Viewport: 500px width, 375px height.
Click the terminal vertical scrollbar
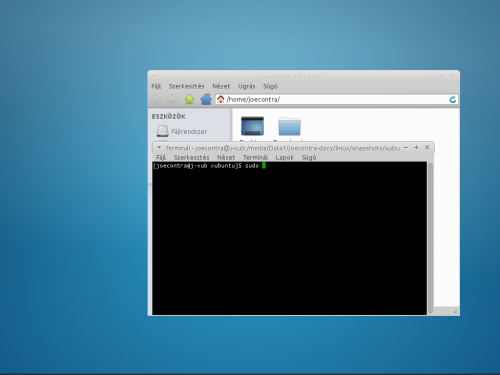(430, 238)
